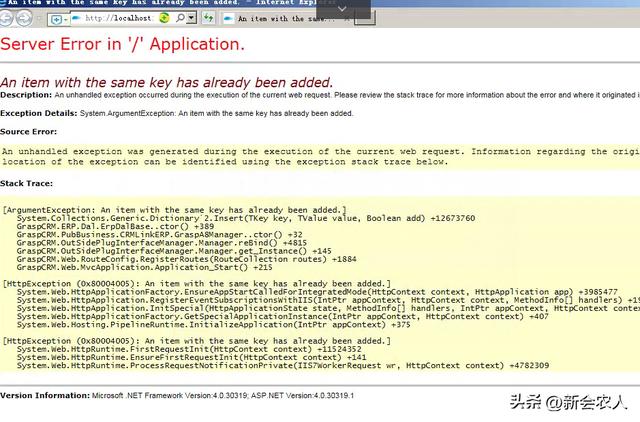This screenshot has height=422, width=640.
Task: Click the magnifier search icon in address bar
Action: coord(180,18)
